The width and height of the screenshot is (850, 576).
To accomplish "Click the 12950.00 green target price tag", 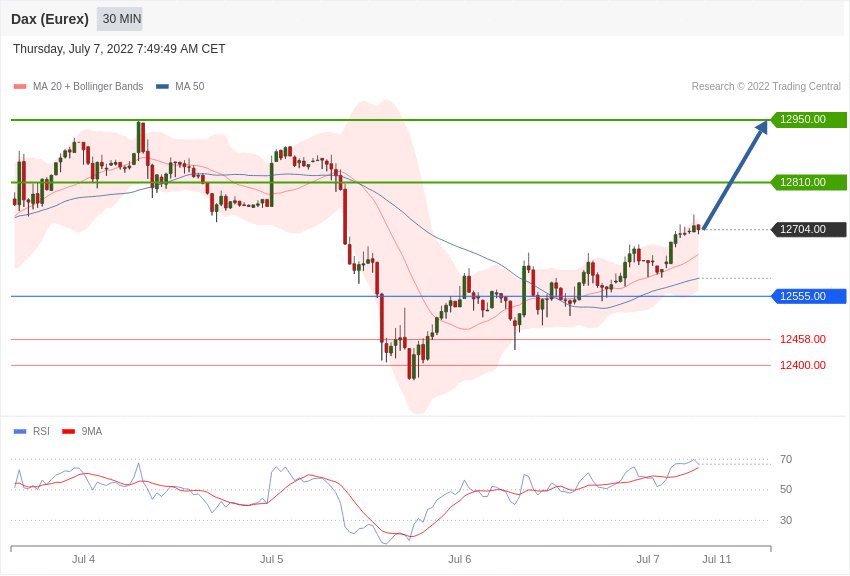I will point(808,119).
